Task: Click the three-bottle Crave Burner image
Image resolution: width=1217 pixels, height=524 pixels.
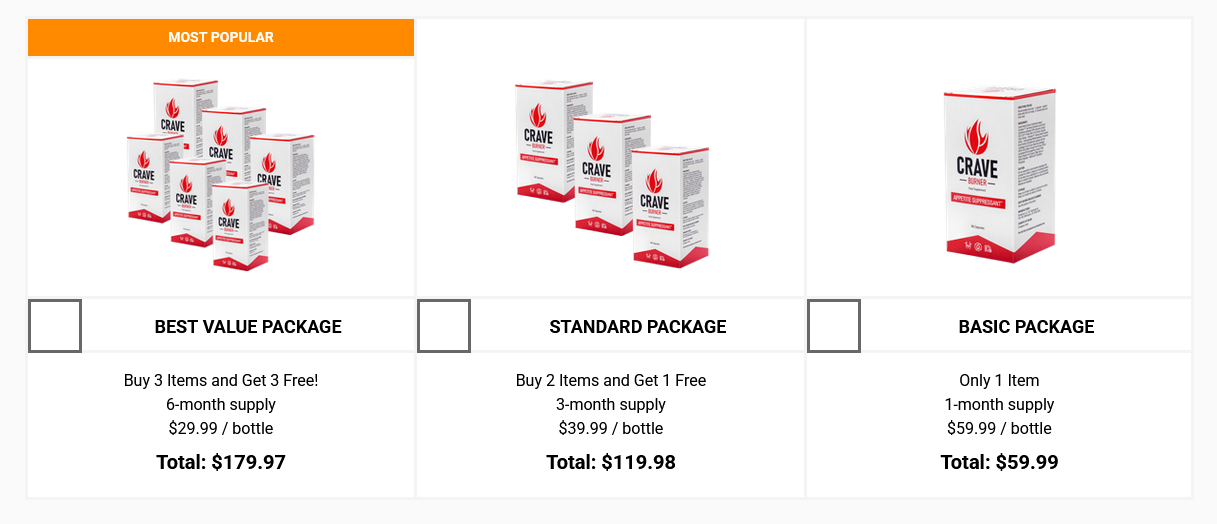Action: click(611, 173)
